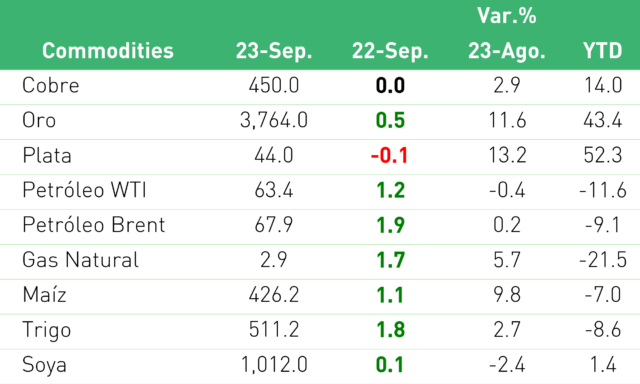Screen dimensions: 640x384
Task: Click the YTD column header
Action: [x=602, y=51]
